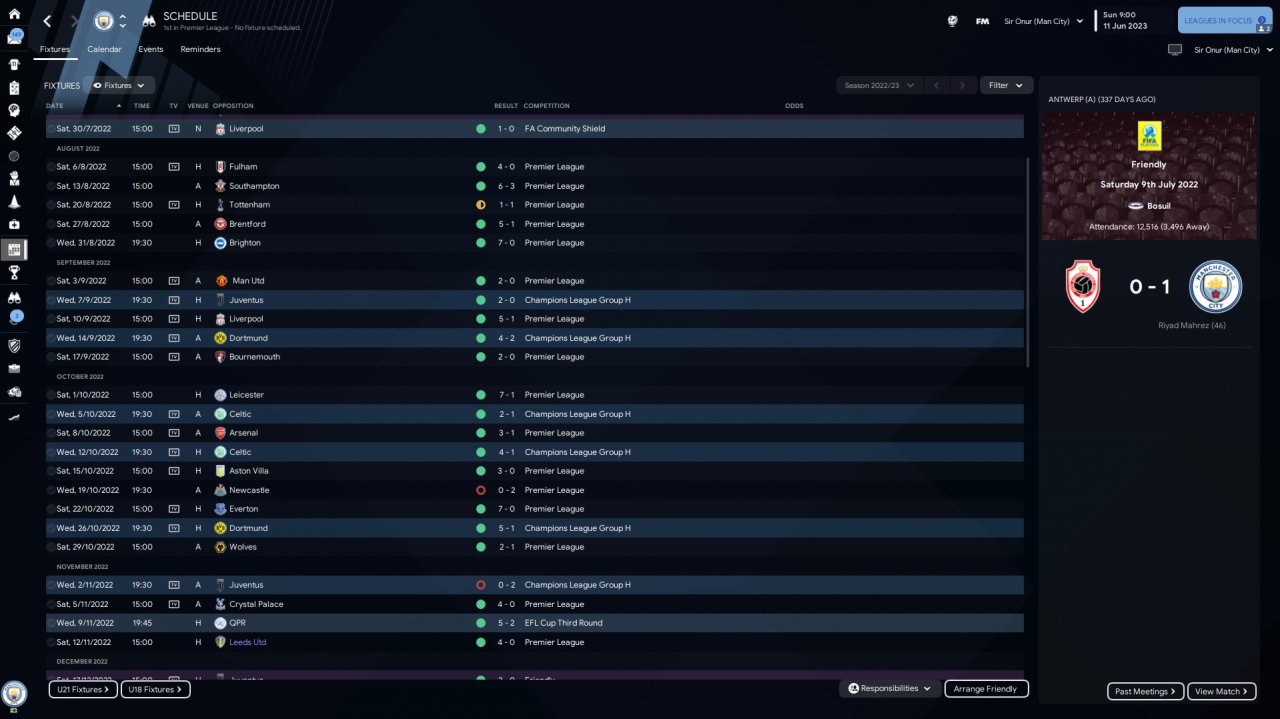Open U21 Fixtures

[83, 690]
